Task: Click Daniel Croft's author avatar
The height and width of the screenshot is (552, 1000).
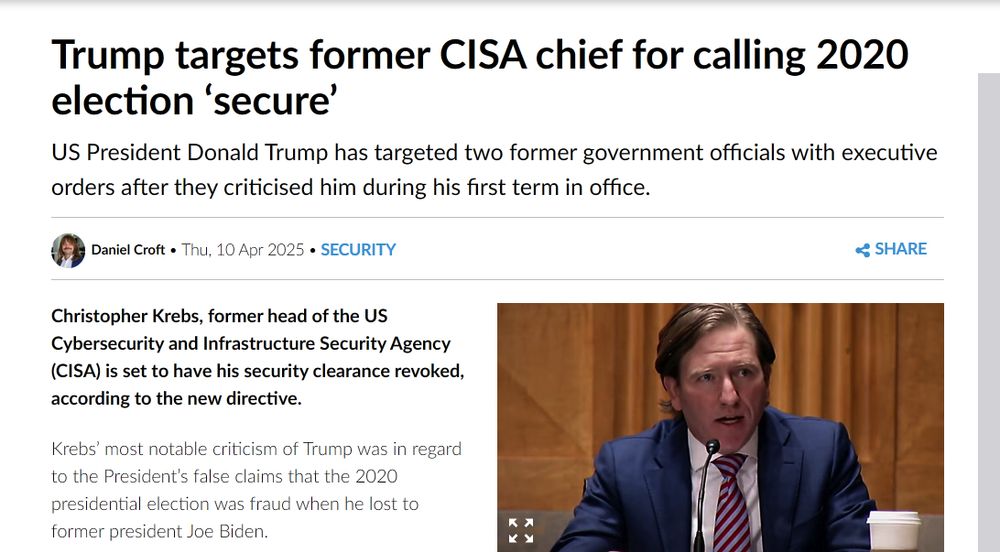Action: coord(68,250)
